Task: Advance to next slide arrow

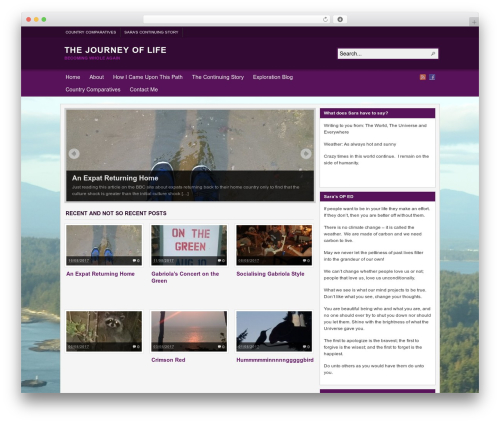Action: (306, 154)
